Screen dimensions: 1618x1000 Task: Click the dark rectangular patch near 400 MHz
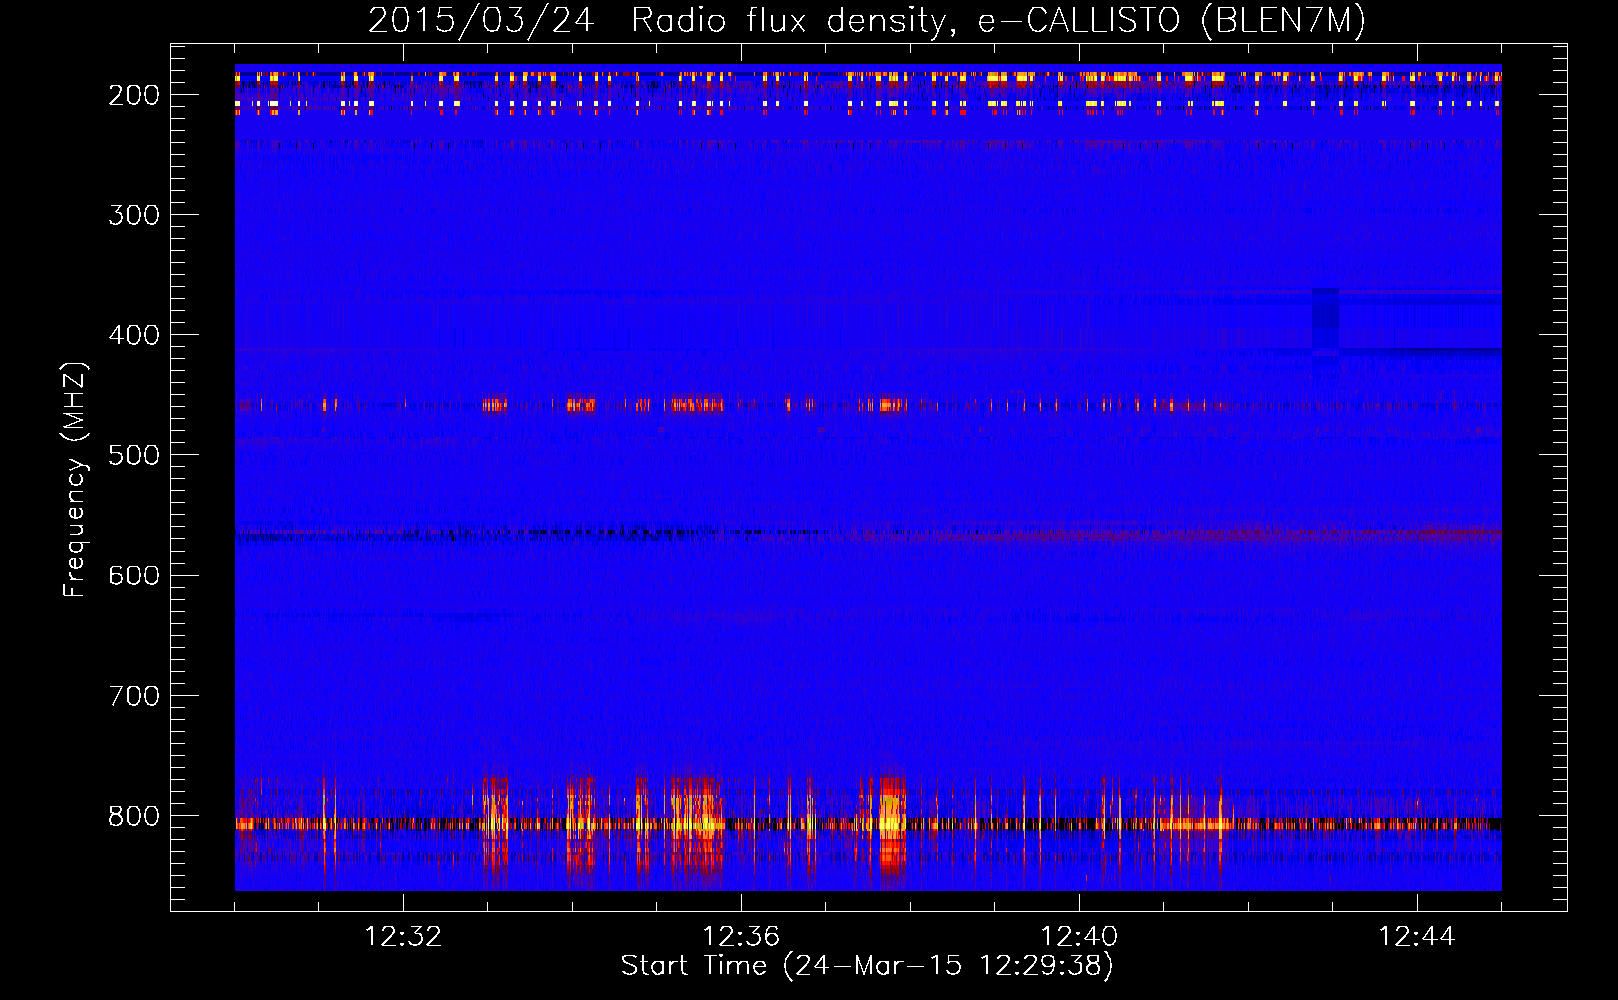click(1325, 320)
